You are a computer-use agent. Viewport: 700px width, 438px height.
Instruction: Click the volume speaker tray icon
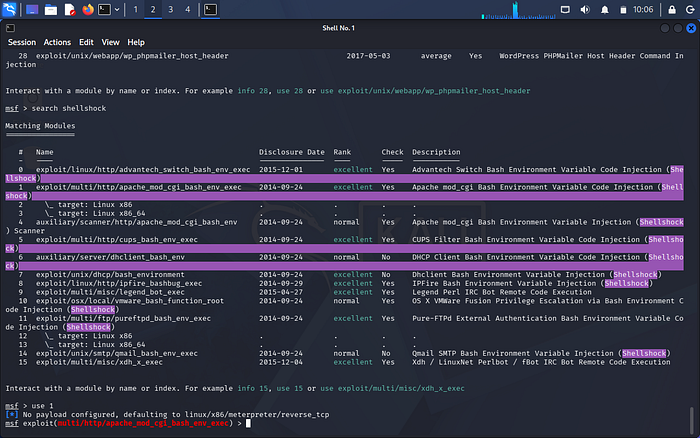click(585, 9)
